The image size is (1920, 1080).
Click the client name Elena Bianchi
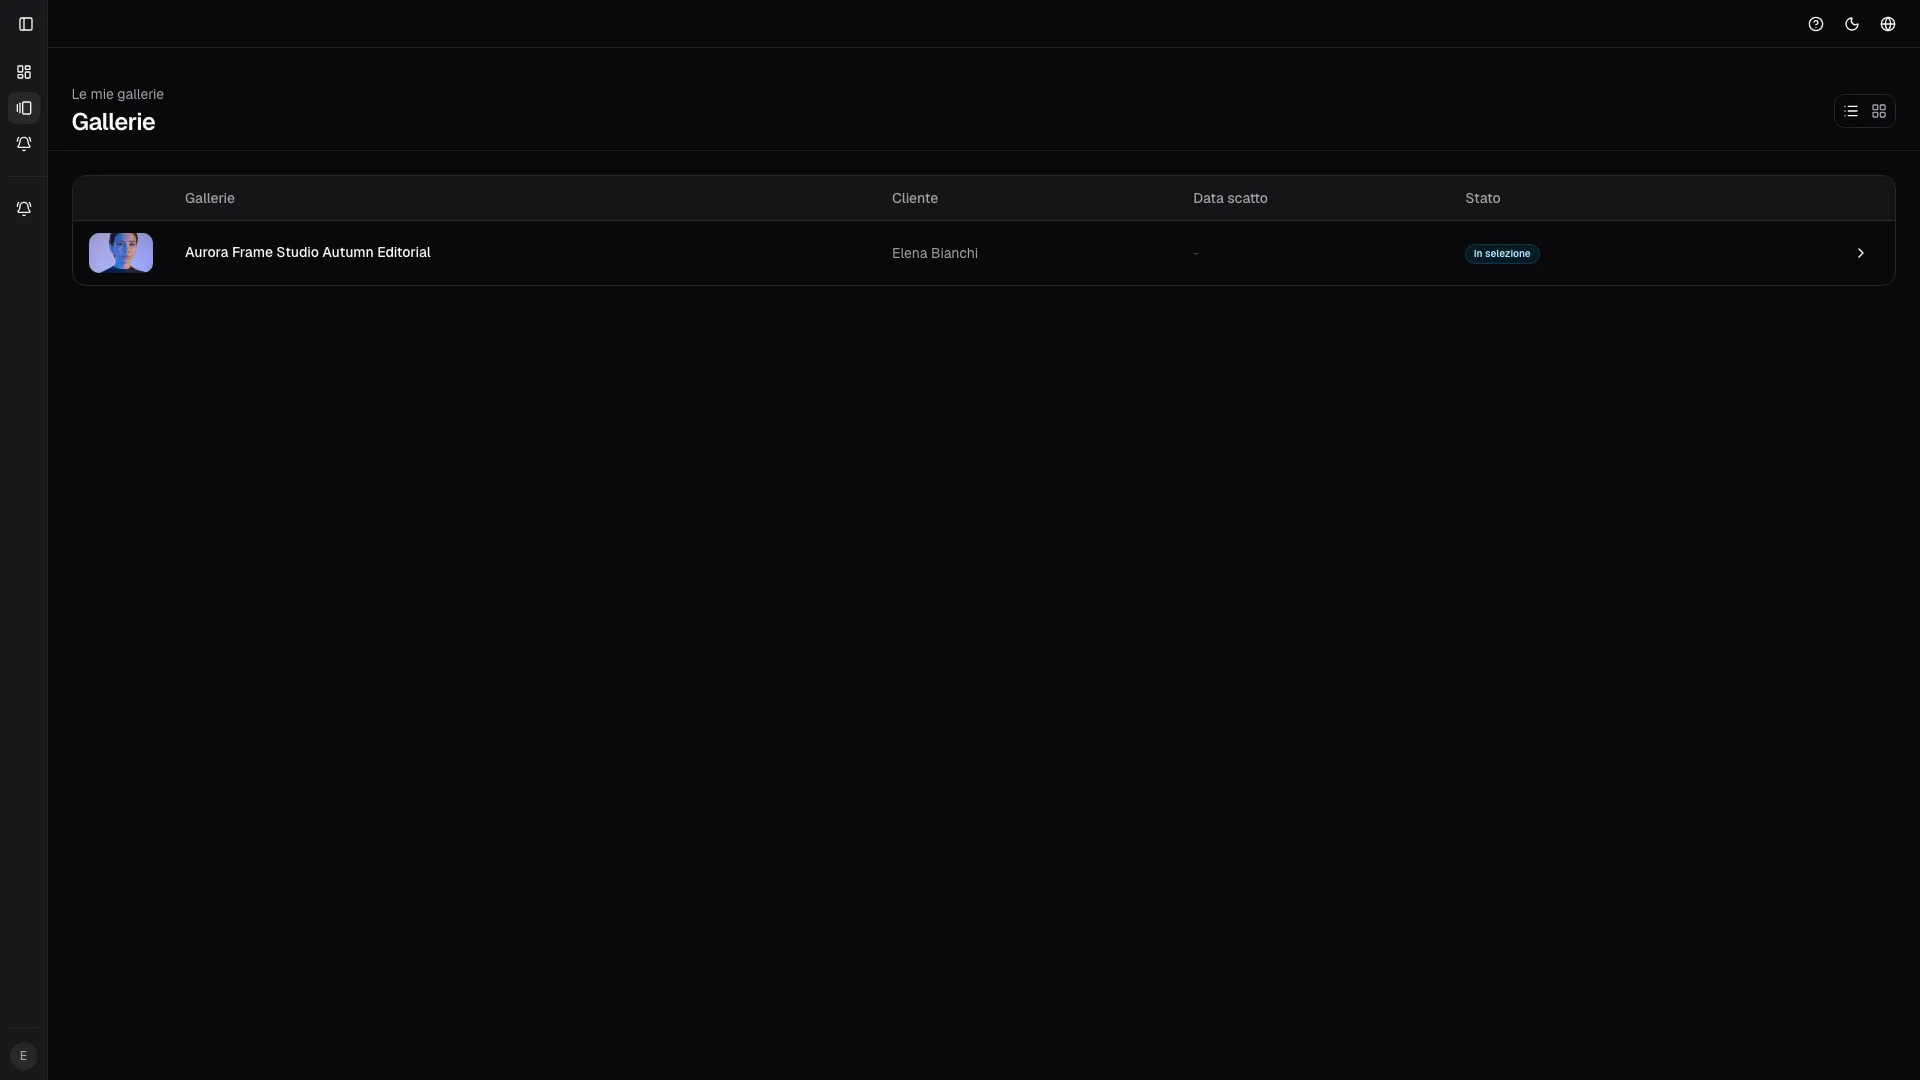[x=935, y=253]
